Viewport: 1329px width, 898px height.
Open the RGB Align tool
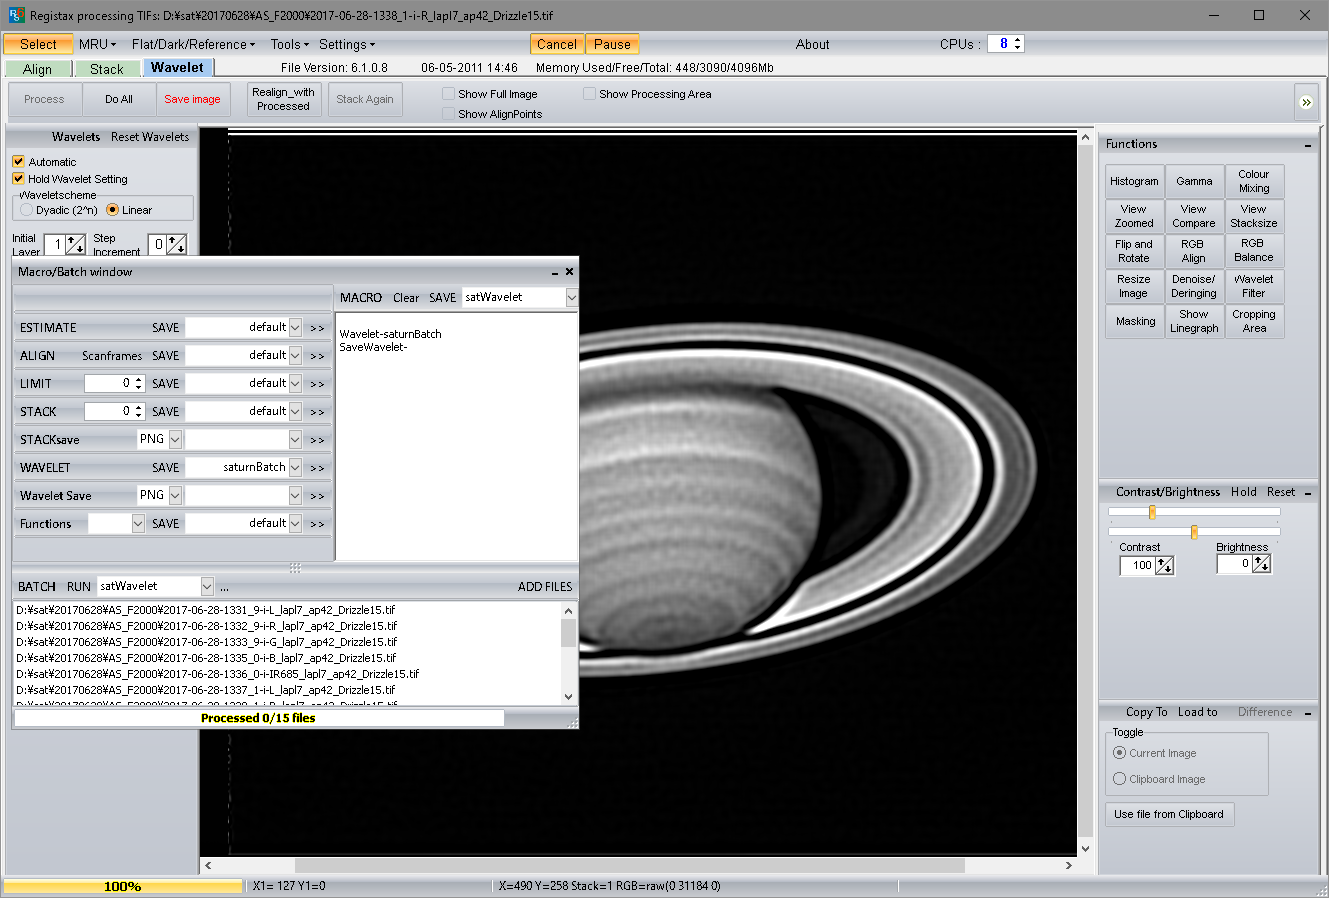[1194, 250]
